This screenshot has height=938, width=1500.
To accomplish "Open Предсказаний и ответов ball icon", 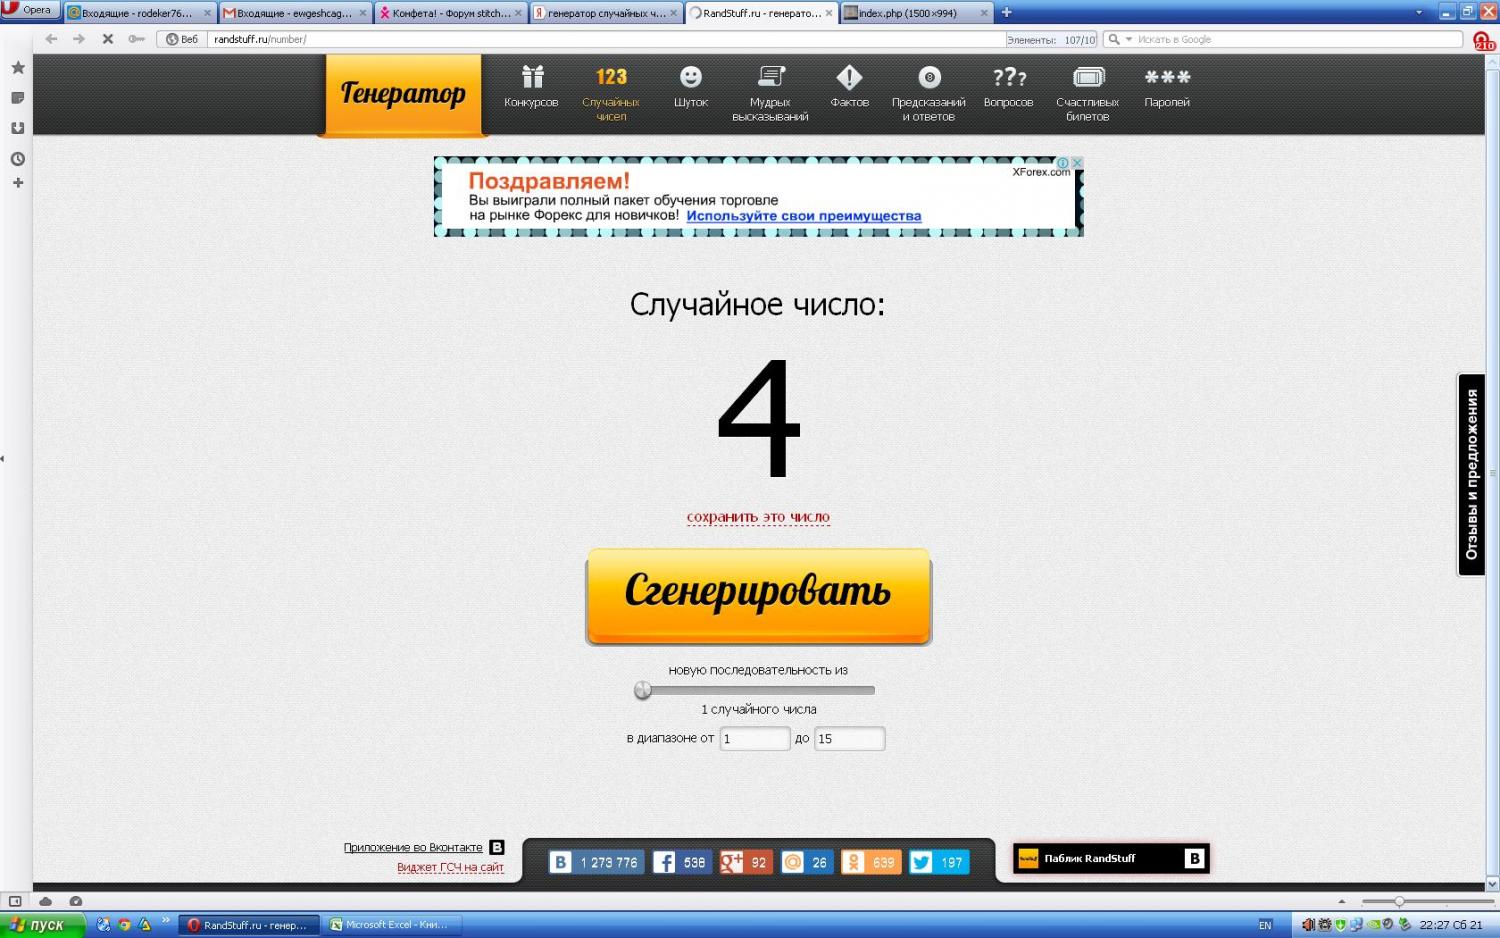I will point(929,78).
